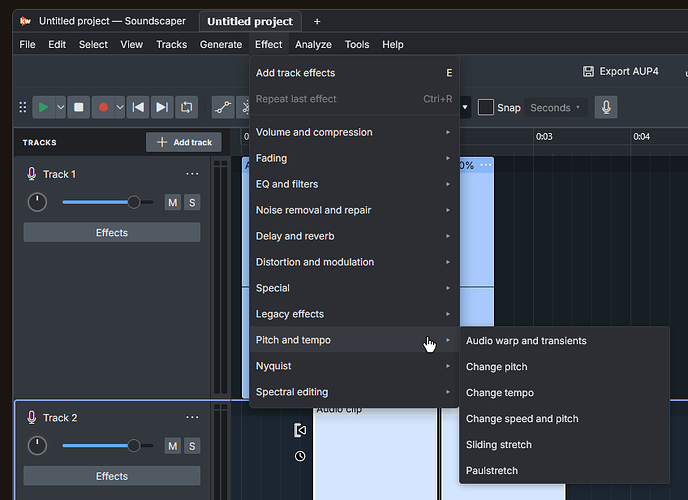Image resolution: width=688 pixels, height=500 pixels.
Task: Click the Export AUP4 save icon
Action: [x=588, y=71]
